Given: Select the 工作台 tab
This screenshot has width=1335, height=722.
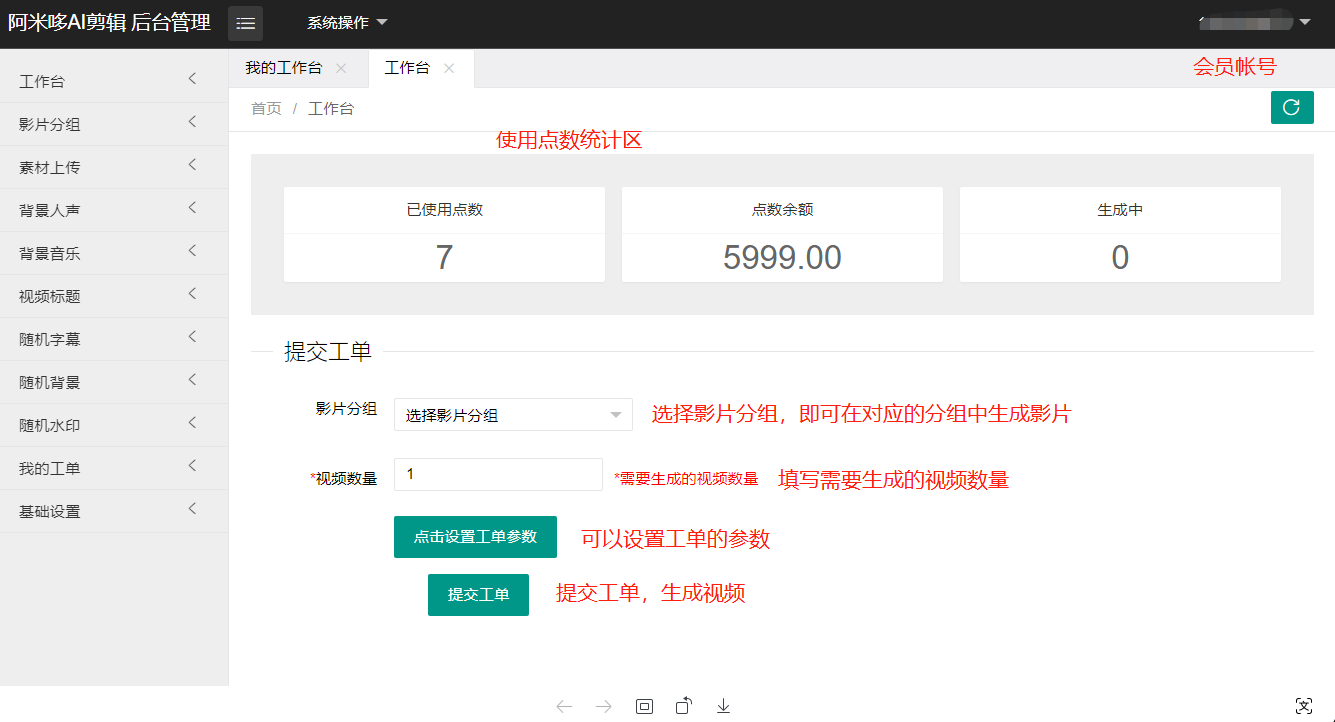Looking at the screenshot, I should [407, 68].
